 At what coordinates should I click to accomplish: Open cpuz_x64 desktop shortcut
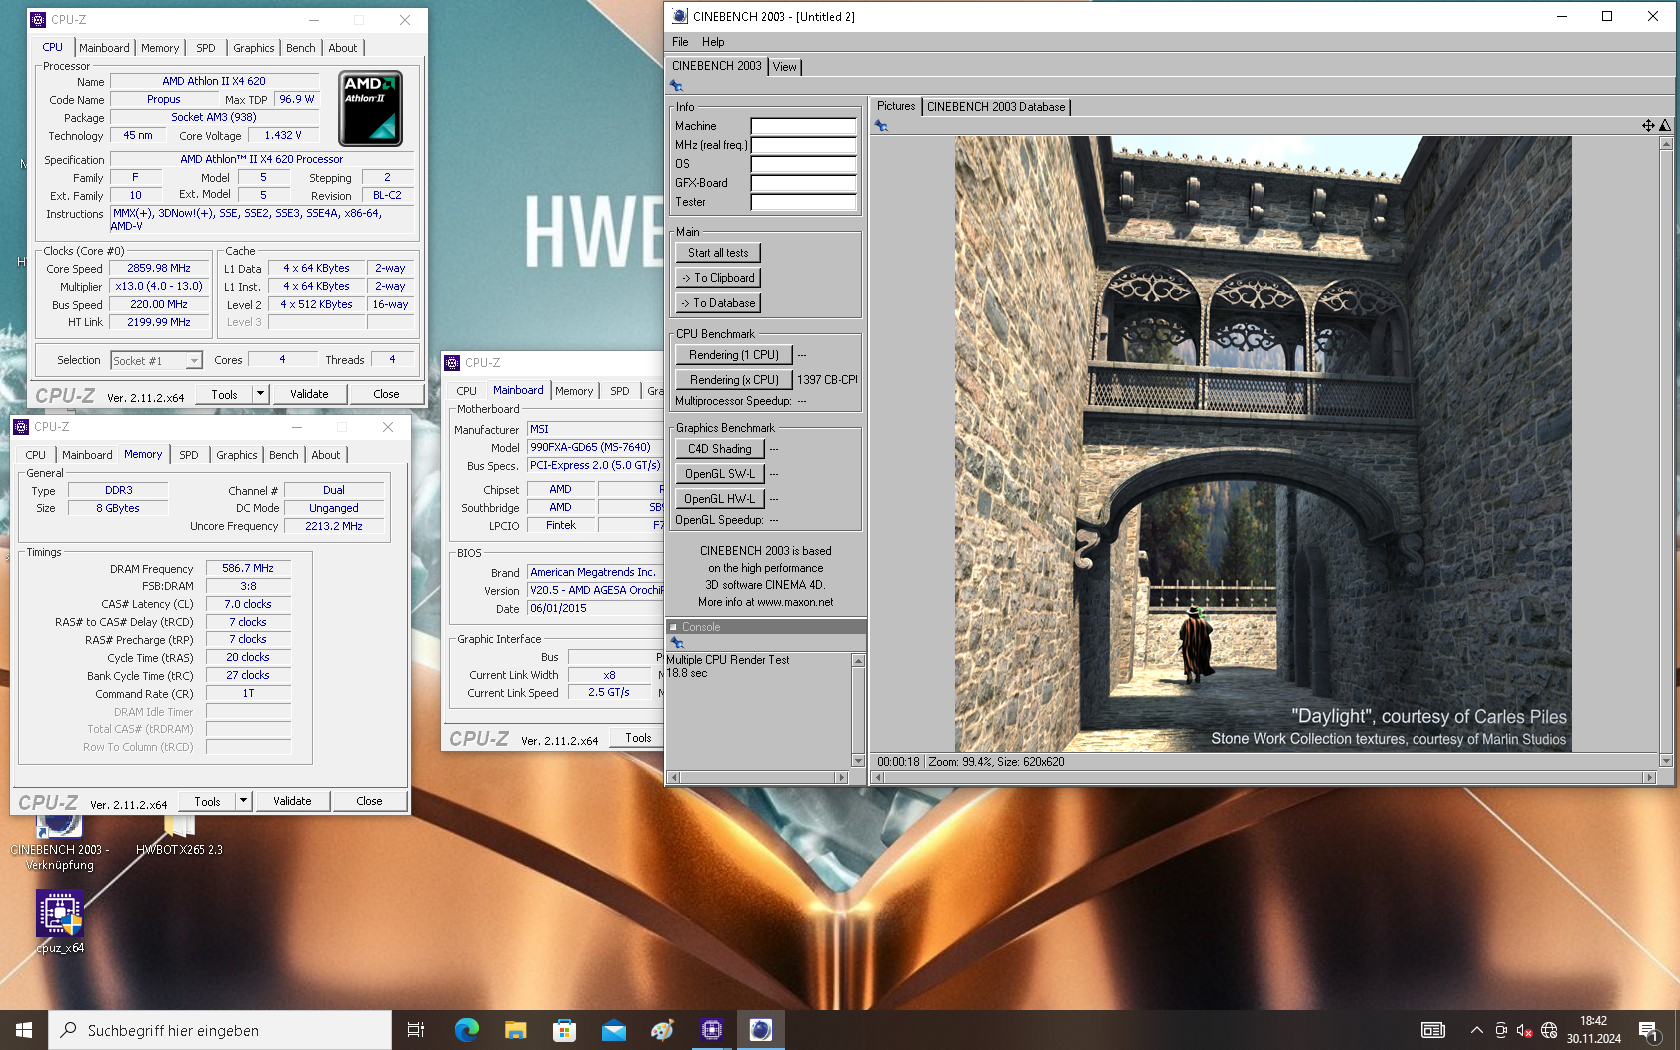pos(60,922)
